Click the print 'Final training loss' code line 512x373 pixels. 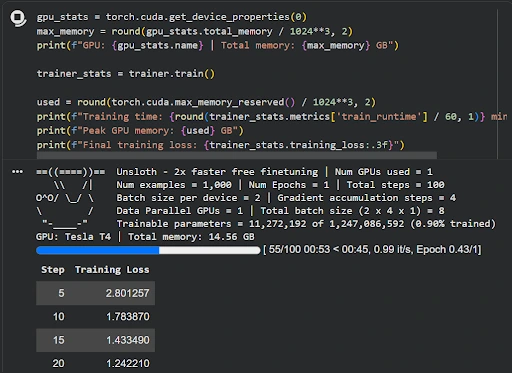(x=220, y=145)
